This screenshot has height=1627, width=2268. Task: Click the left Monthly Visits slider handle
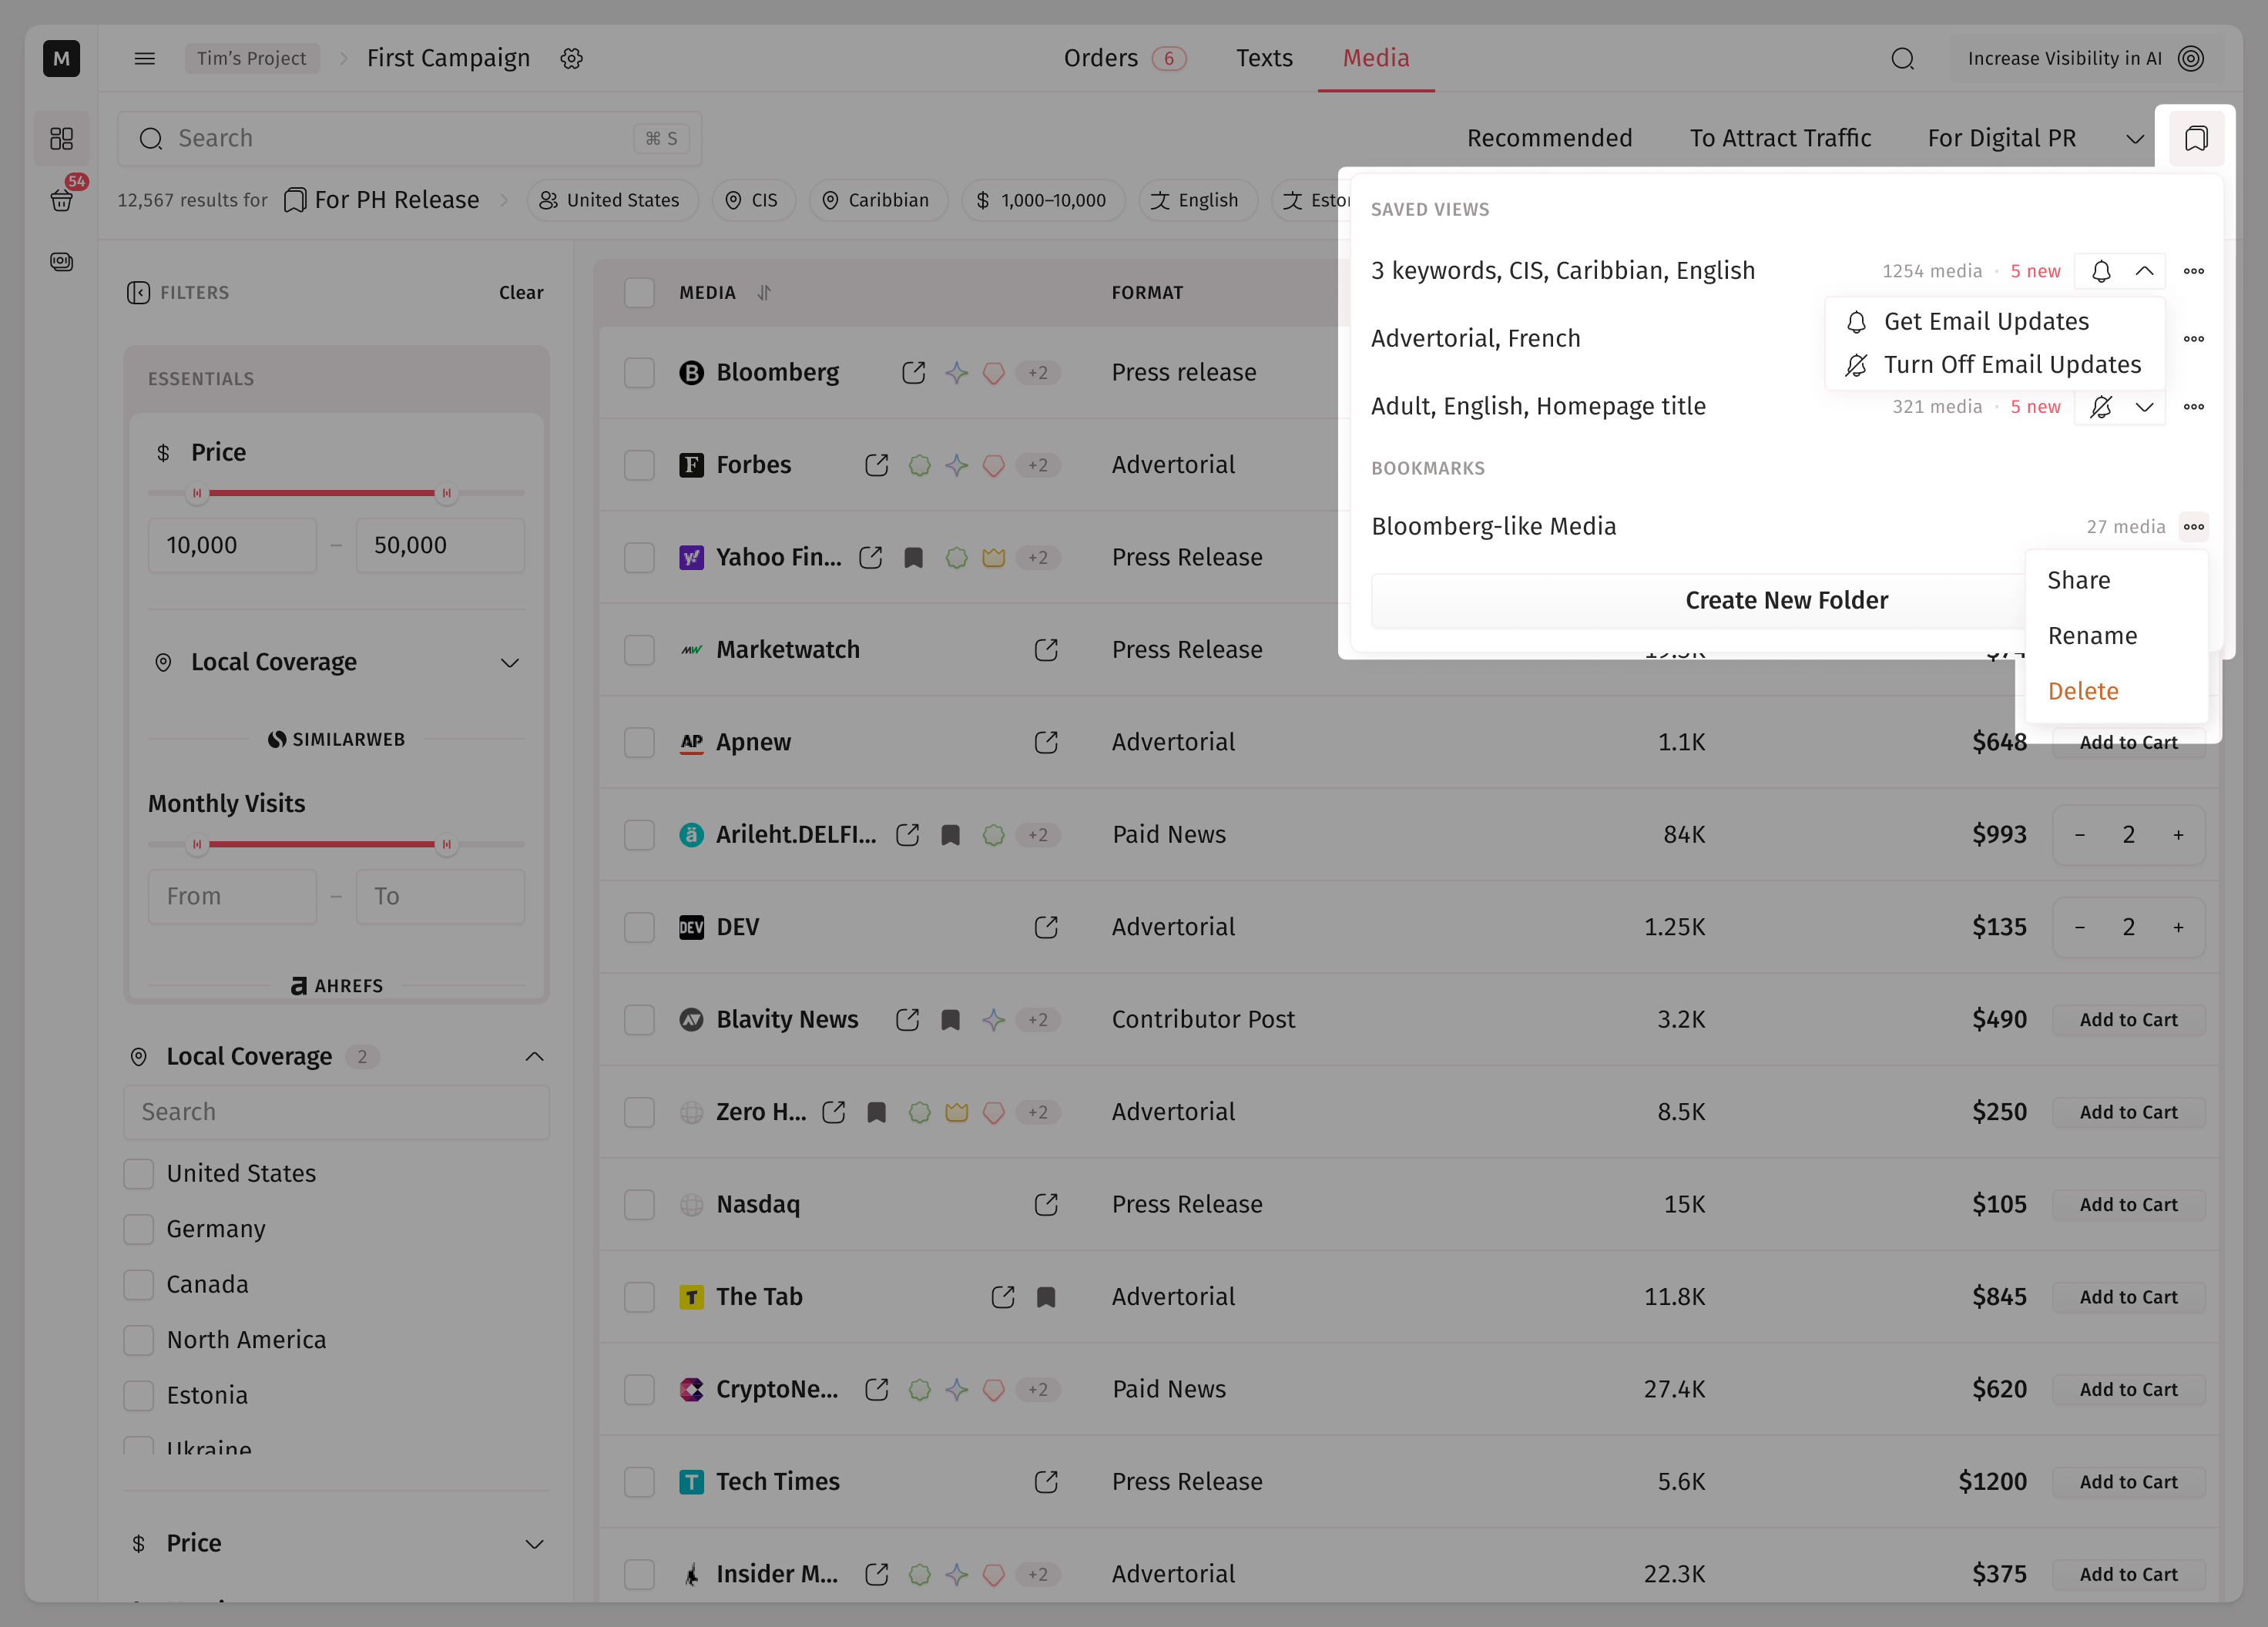(197, 845)
